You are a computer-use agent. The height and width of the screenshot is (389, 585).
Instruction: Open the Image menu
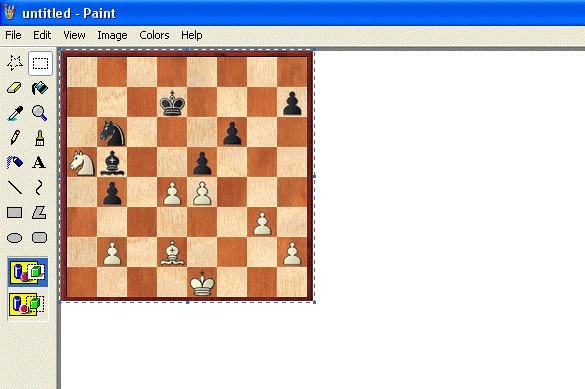coord(112,35)
